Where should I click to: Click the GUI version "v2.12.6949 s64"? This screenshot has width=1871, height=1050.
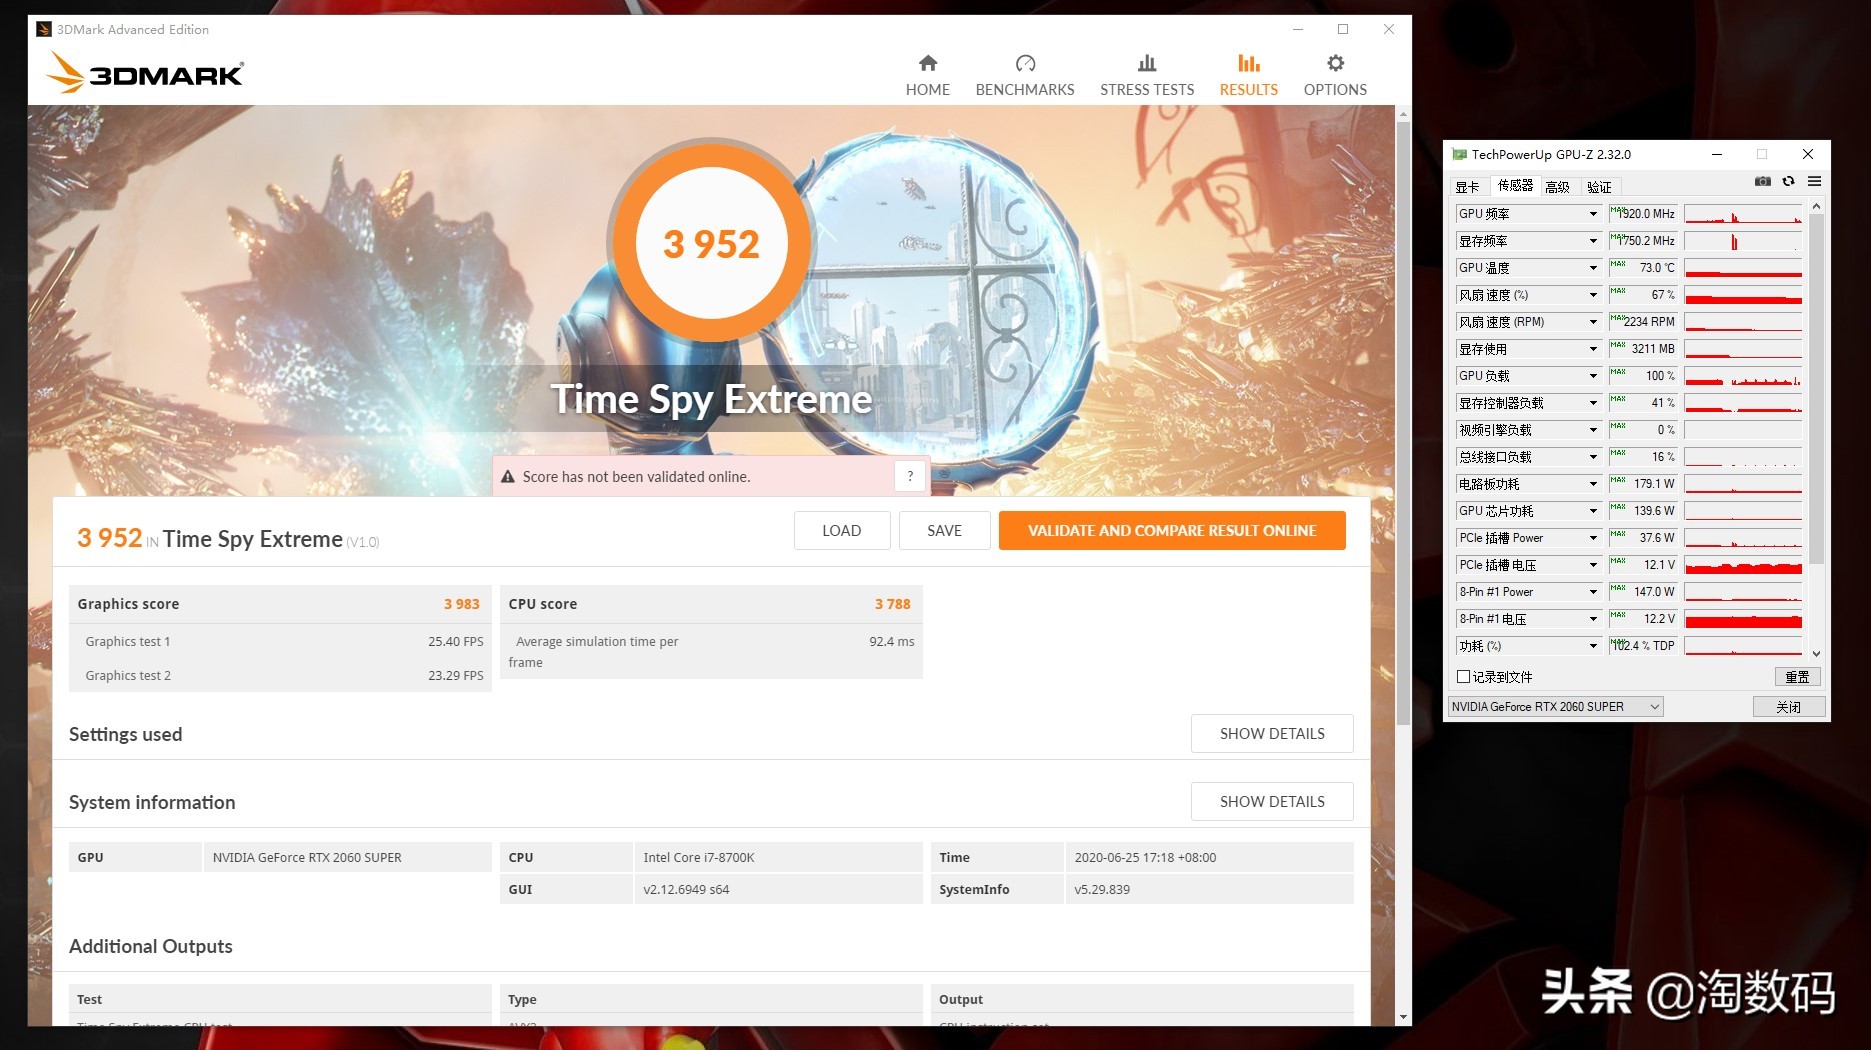tap(686, 890)
